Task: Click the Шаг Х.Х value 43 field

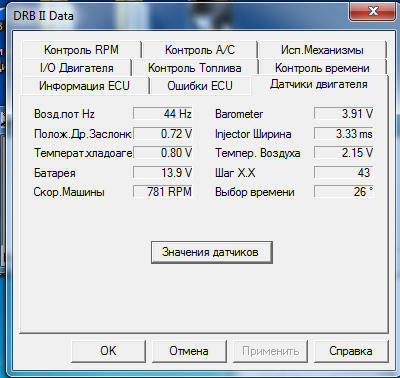Action: [344, 173]
